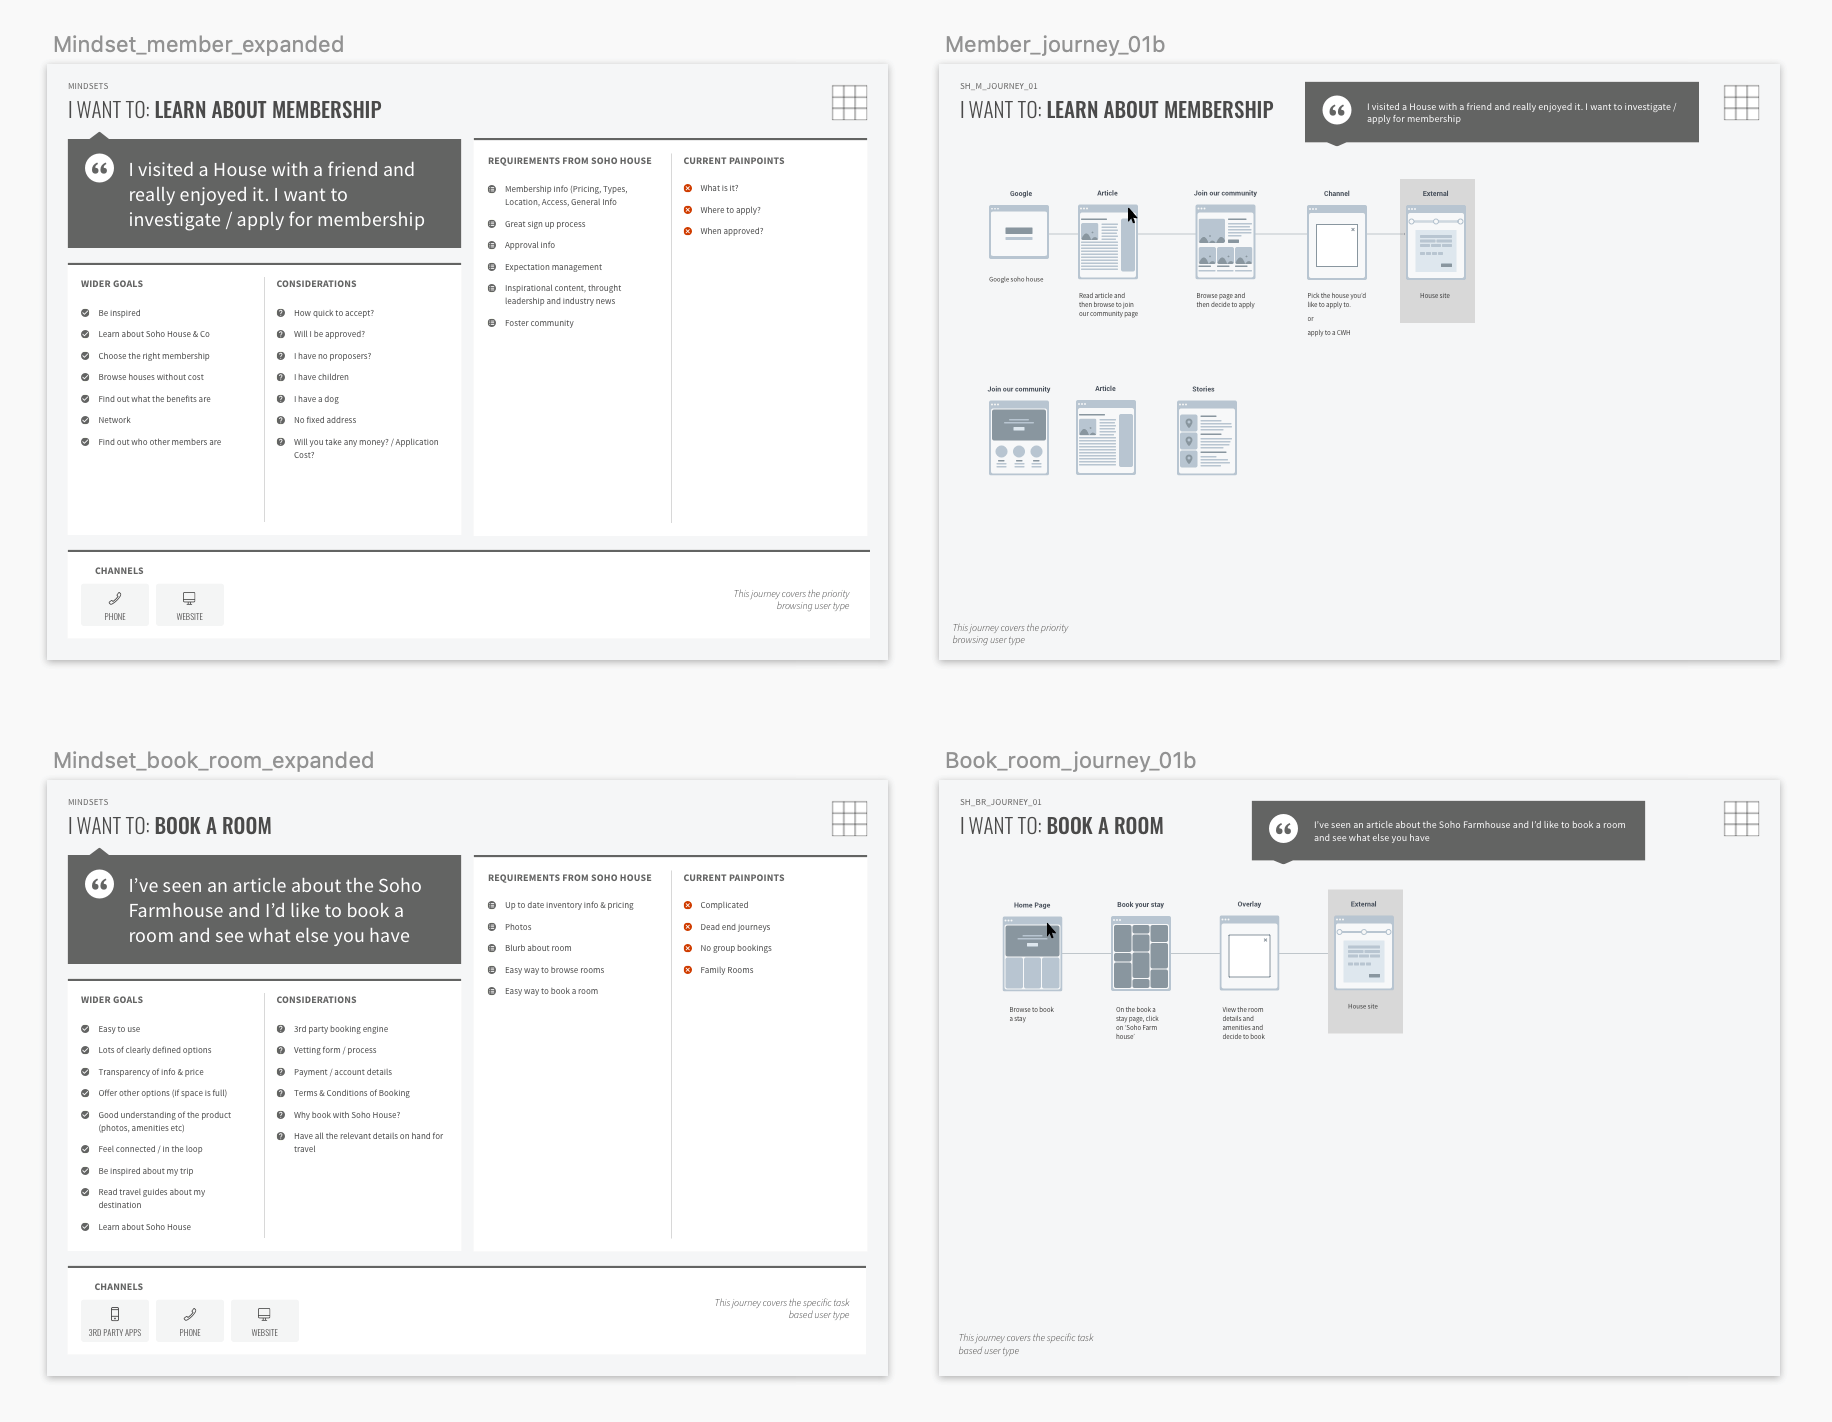Click 'Foster community' requirement text
1832x1422 pixels.
coord(539,323)
